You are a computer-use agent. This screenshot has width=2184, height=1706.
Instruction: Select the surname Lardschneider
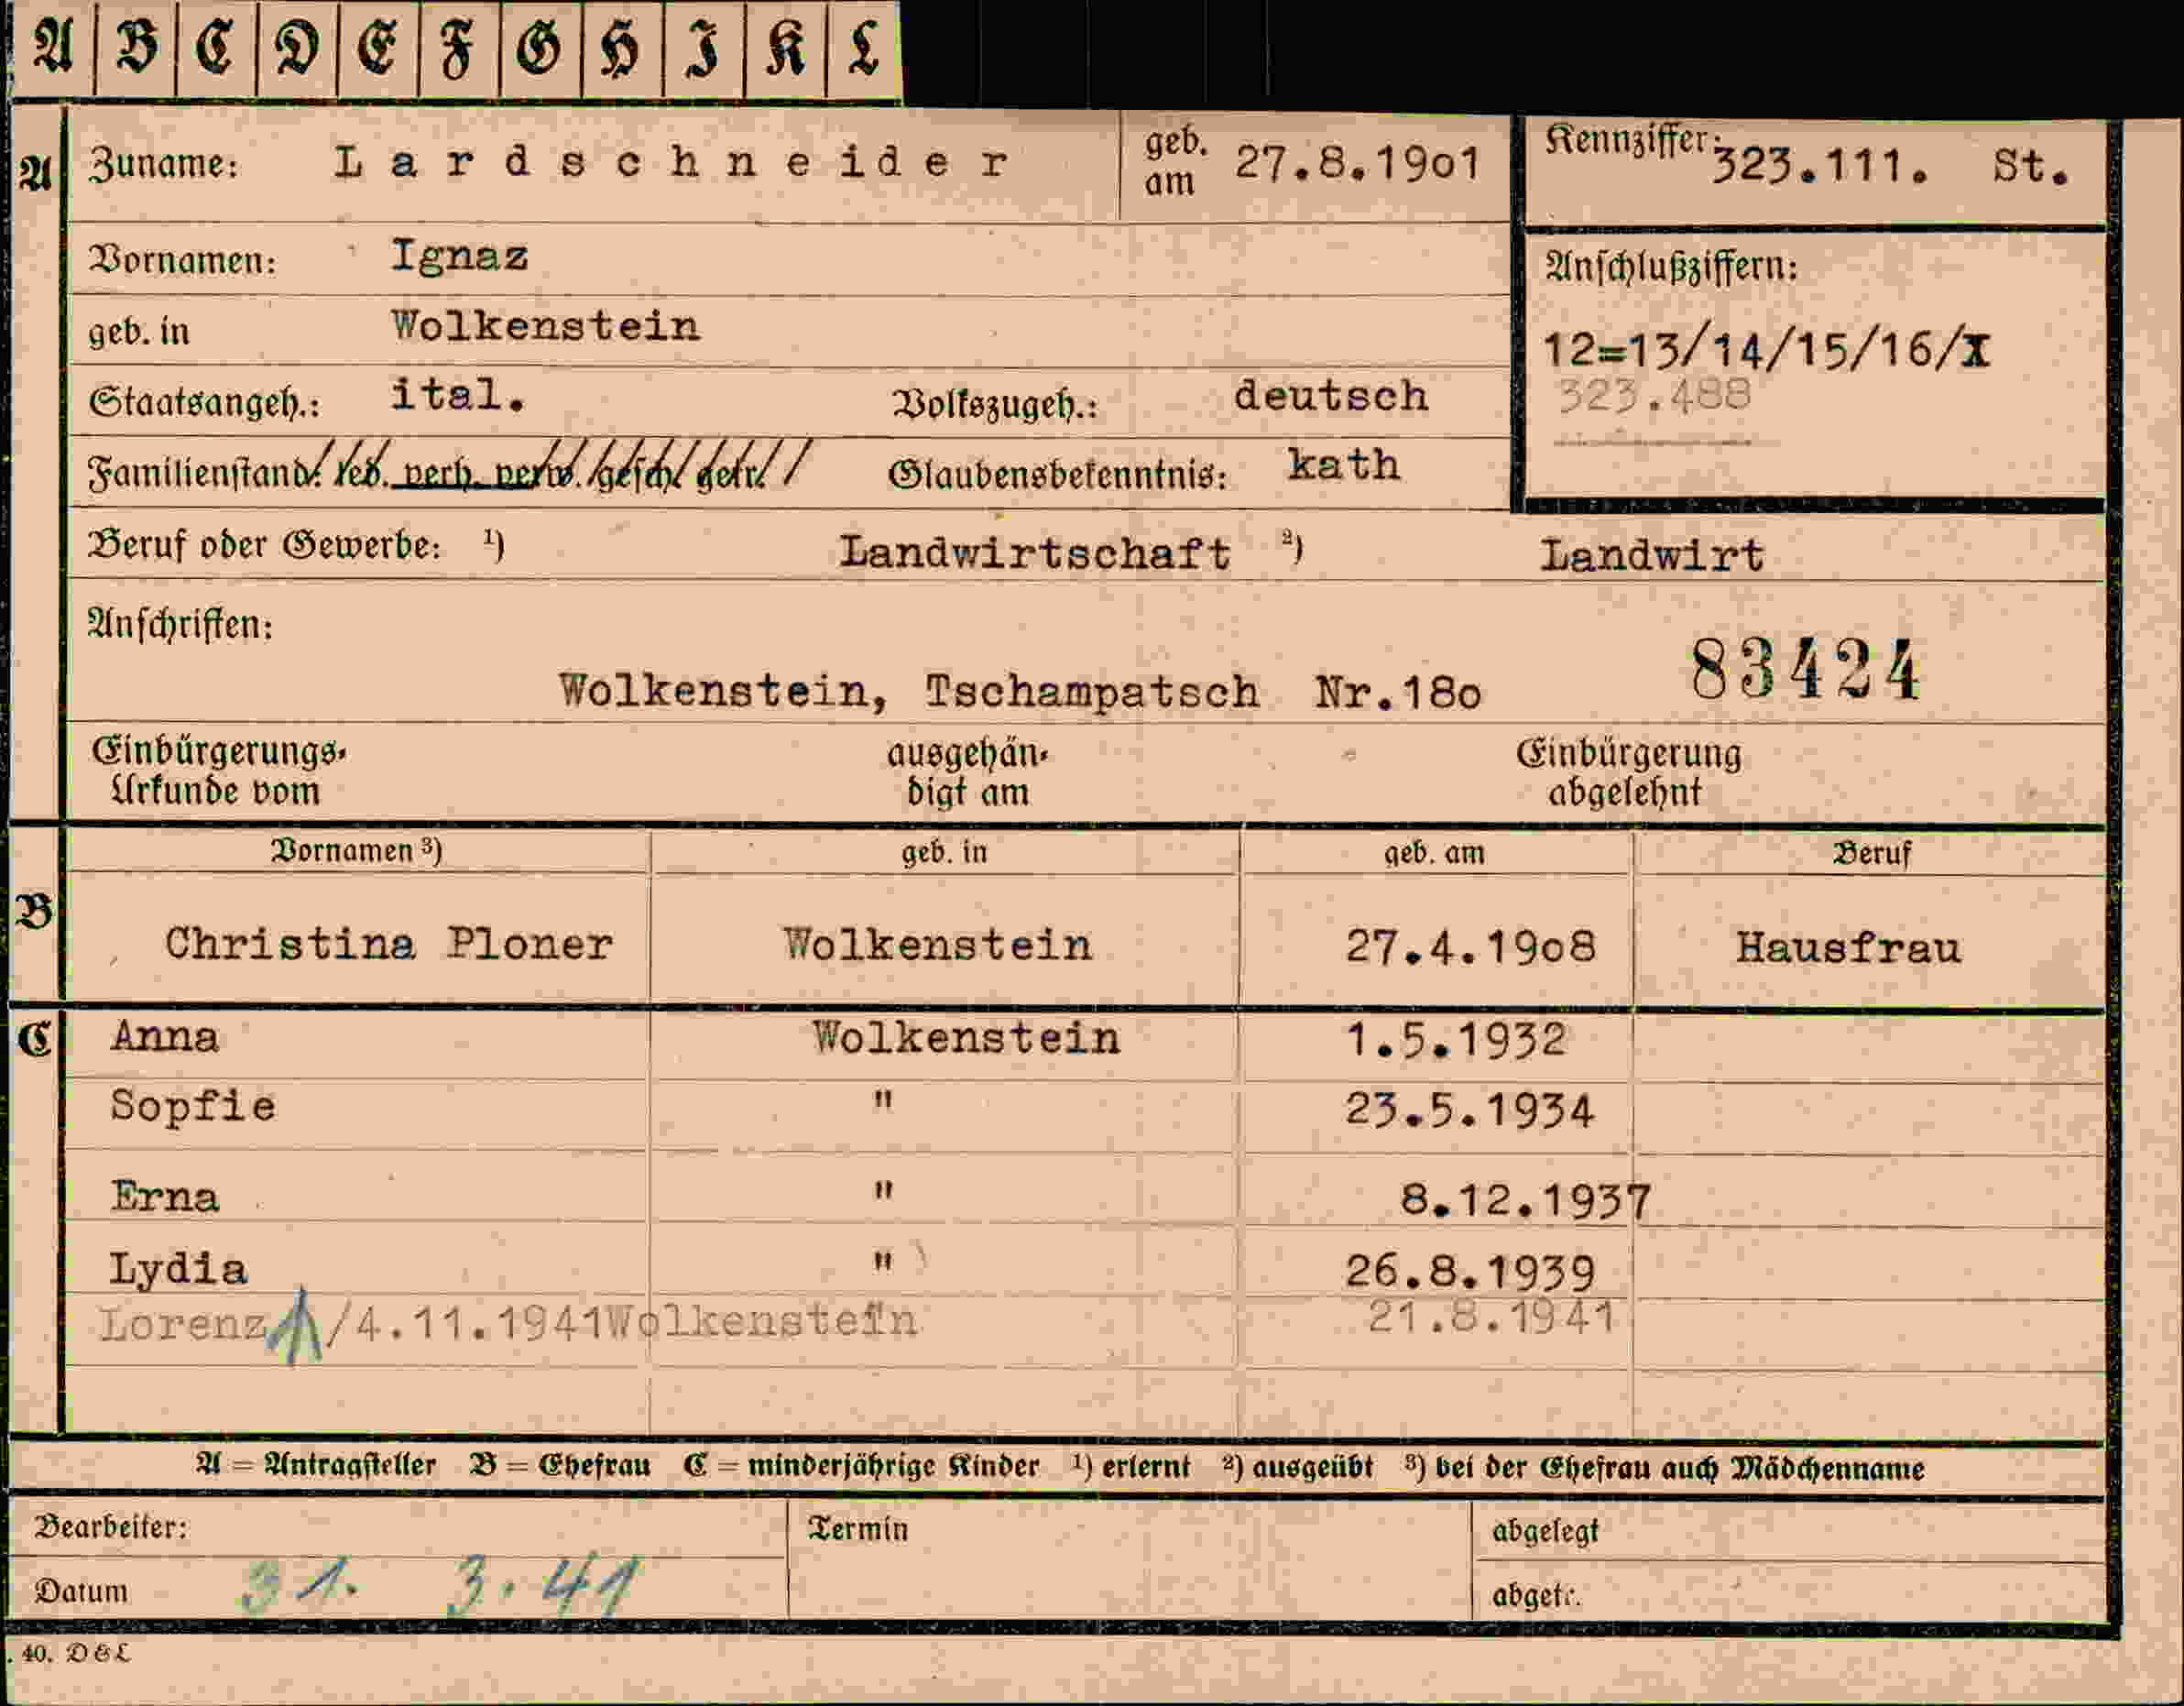tap(671, 162)
